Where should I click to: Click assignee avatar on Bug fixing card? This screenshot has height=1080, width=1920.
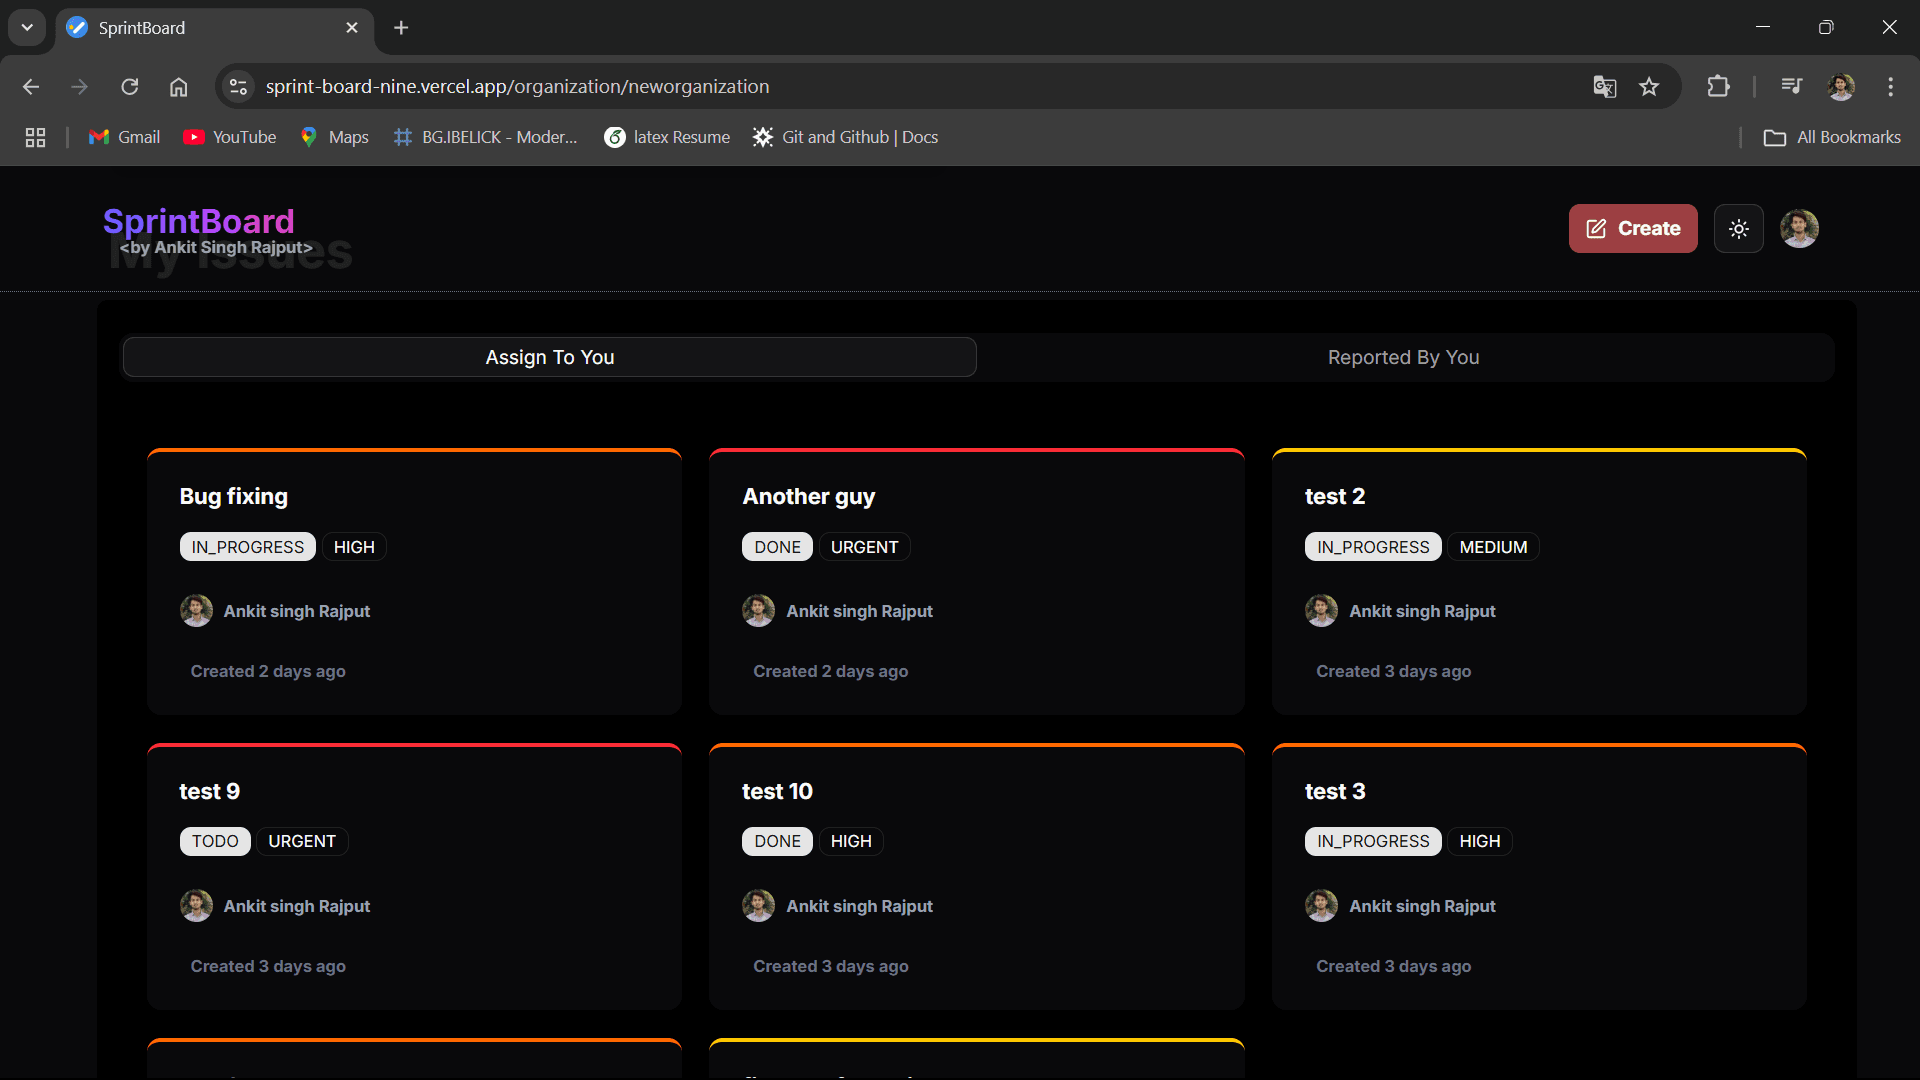coord(196,610)
